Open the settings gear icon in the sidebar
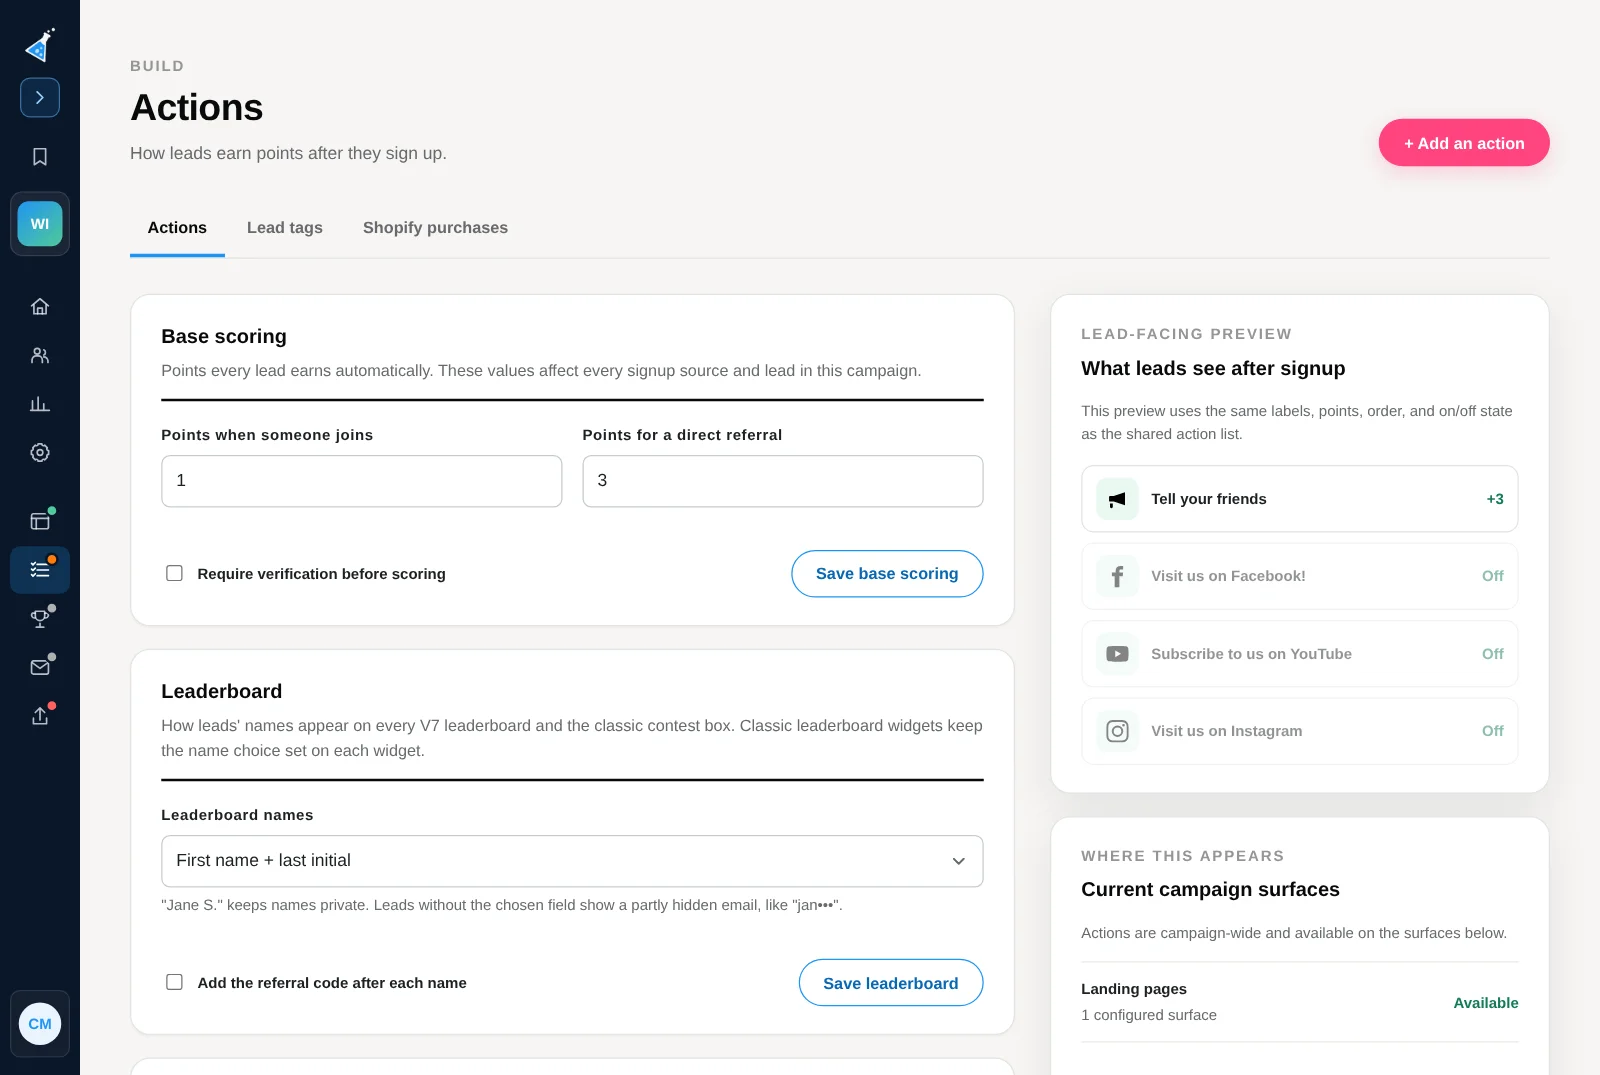The image size is (1600, 1075). (40, 453)
